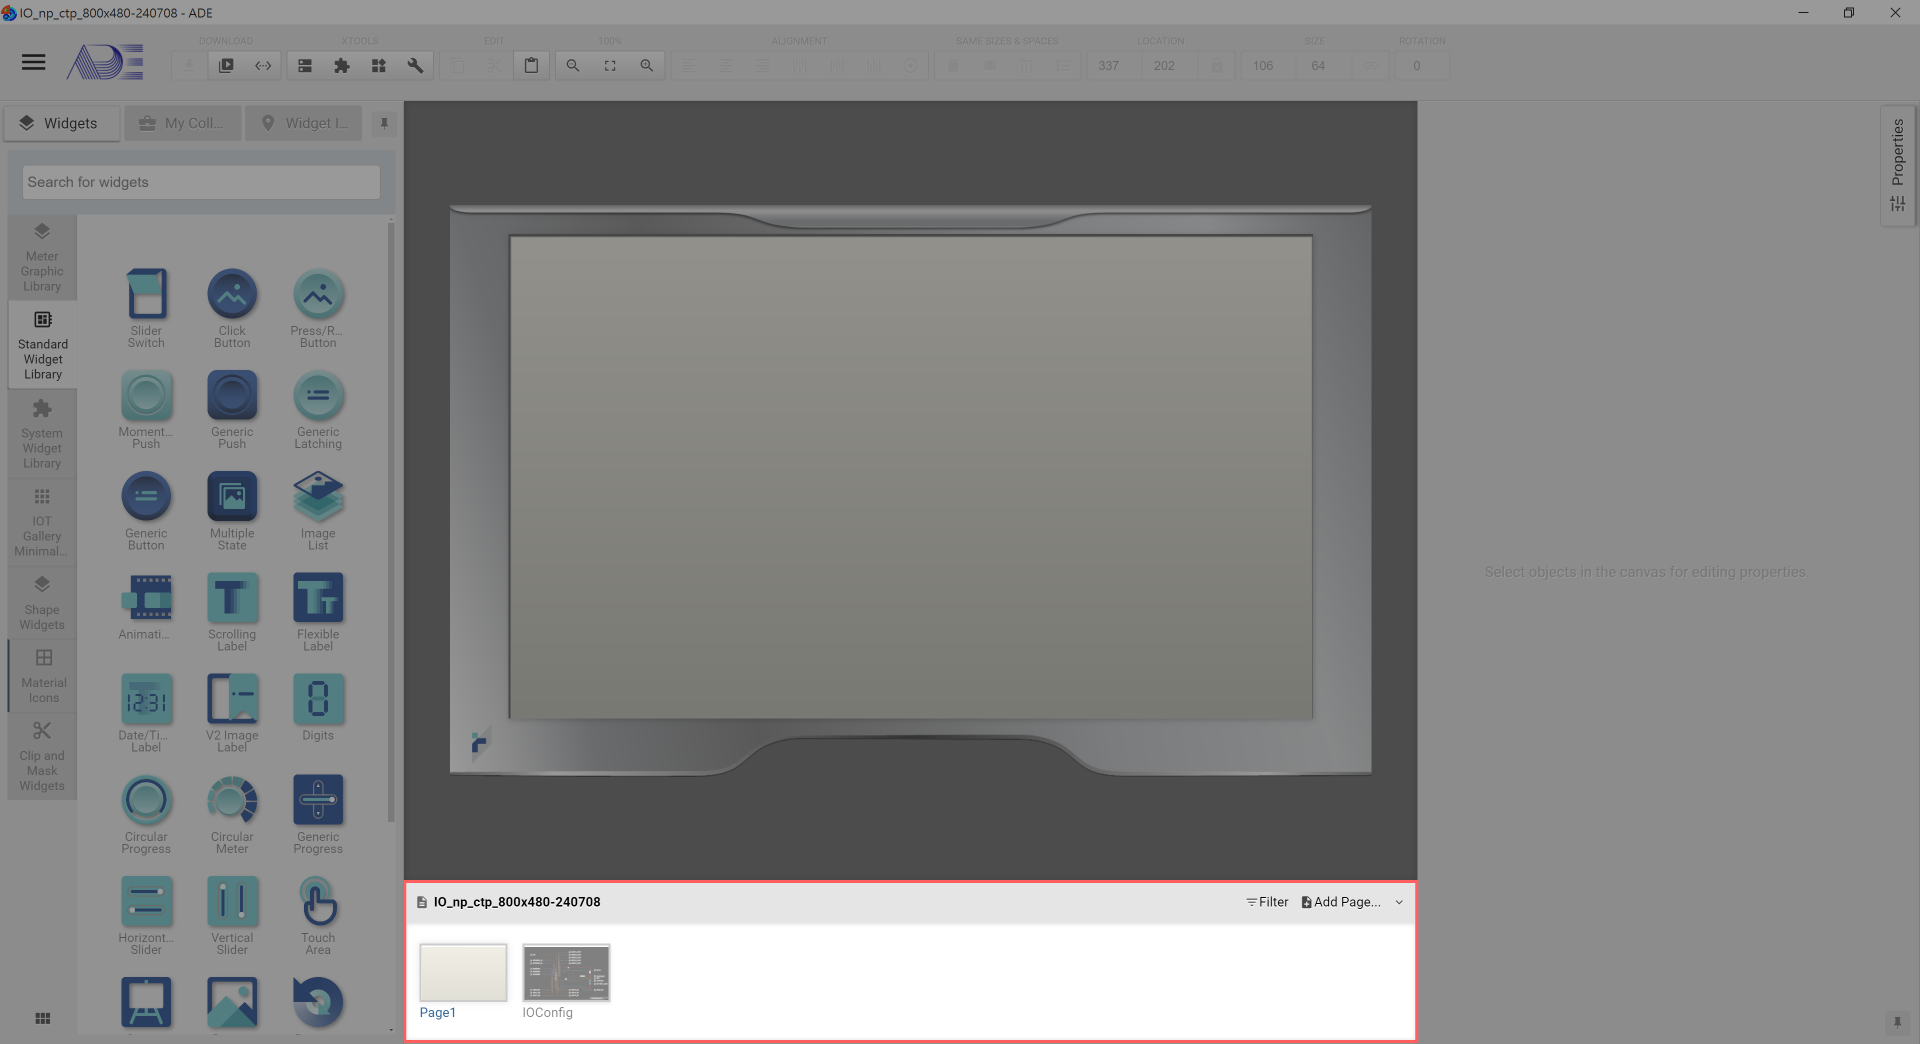Screen dimensions: 1920x1044
Task: Click the wrench tool in XTools
Action: pos(415,66)
